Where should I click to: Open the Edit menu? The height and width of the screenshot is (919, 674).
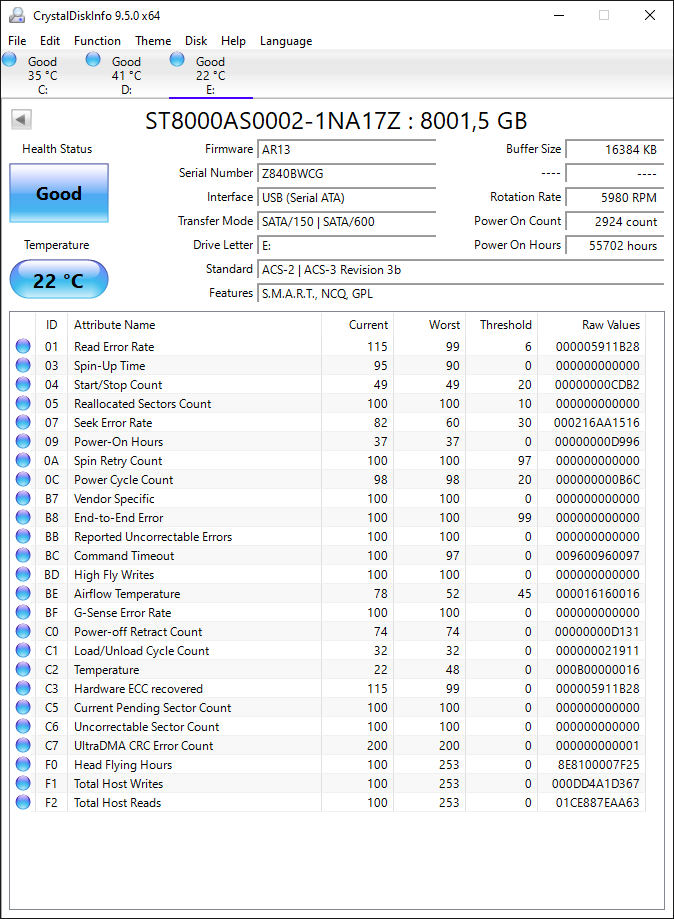pos(50,40)
